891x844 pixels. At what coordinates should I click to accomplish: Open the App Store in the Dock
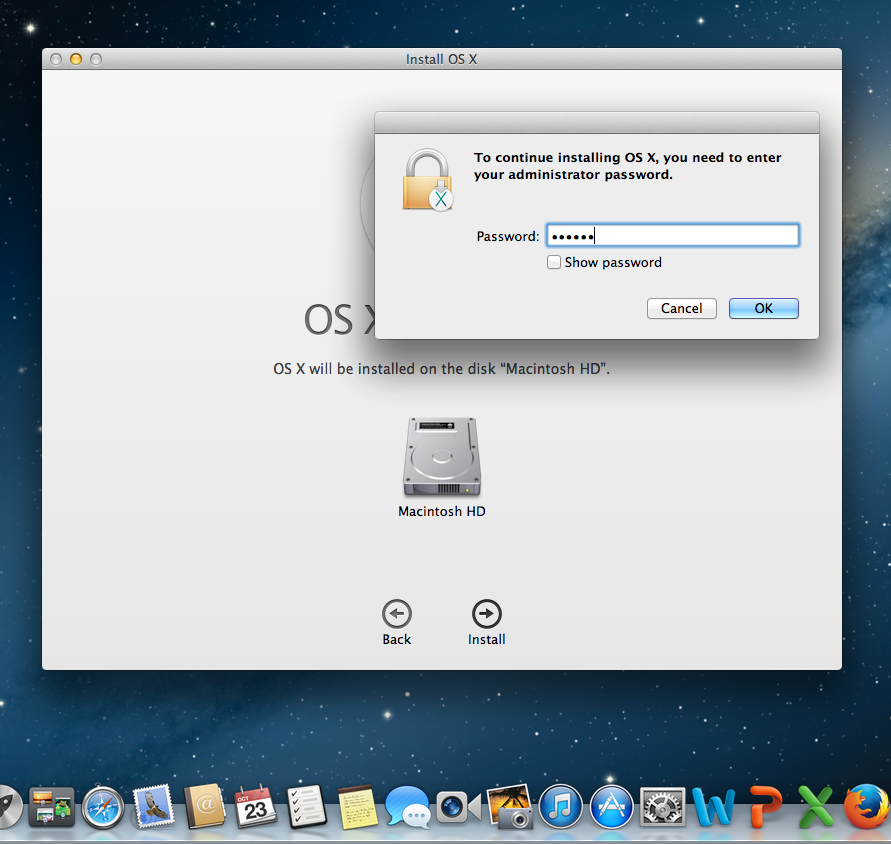(611, 807)
